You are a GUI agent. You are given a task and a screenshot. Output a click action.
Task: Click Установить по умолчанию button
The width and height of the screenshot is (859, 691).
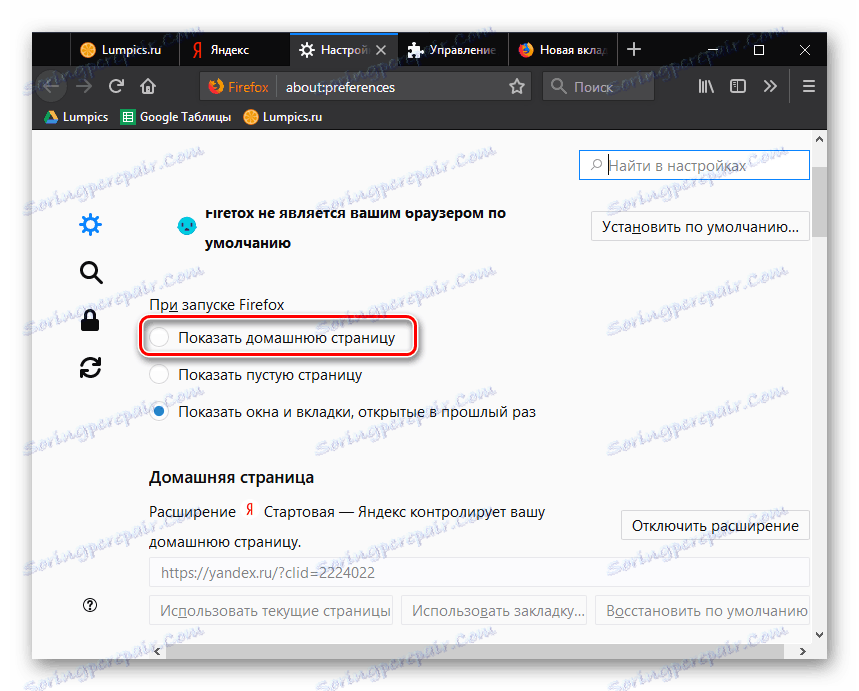[700, 226]
